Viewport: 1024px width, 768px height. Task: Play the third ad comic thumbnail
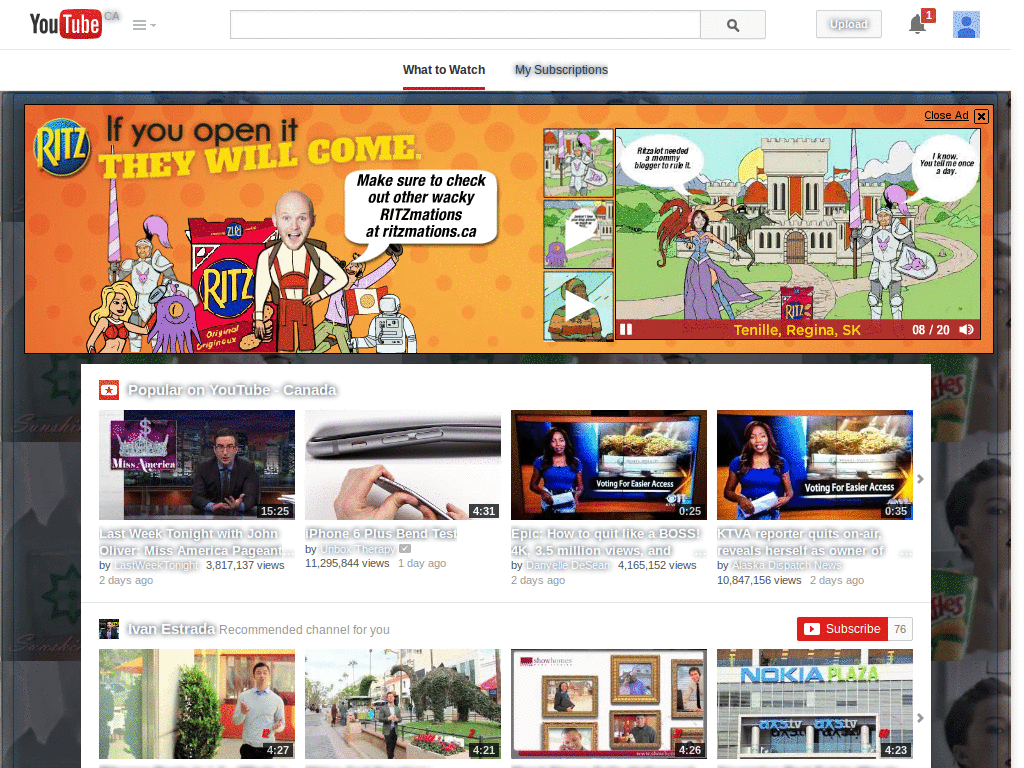coord(578,306)
